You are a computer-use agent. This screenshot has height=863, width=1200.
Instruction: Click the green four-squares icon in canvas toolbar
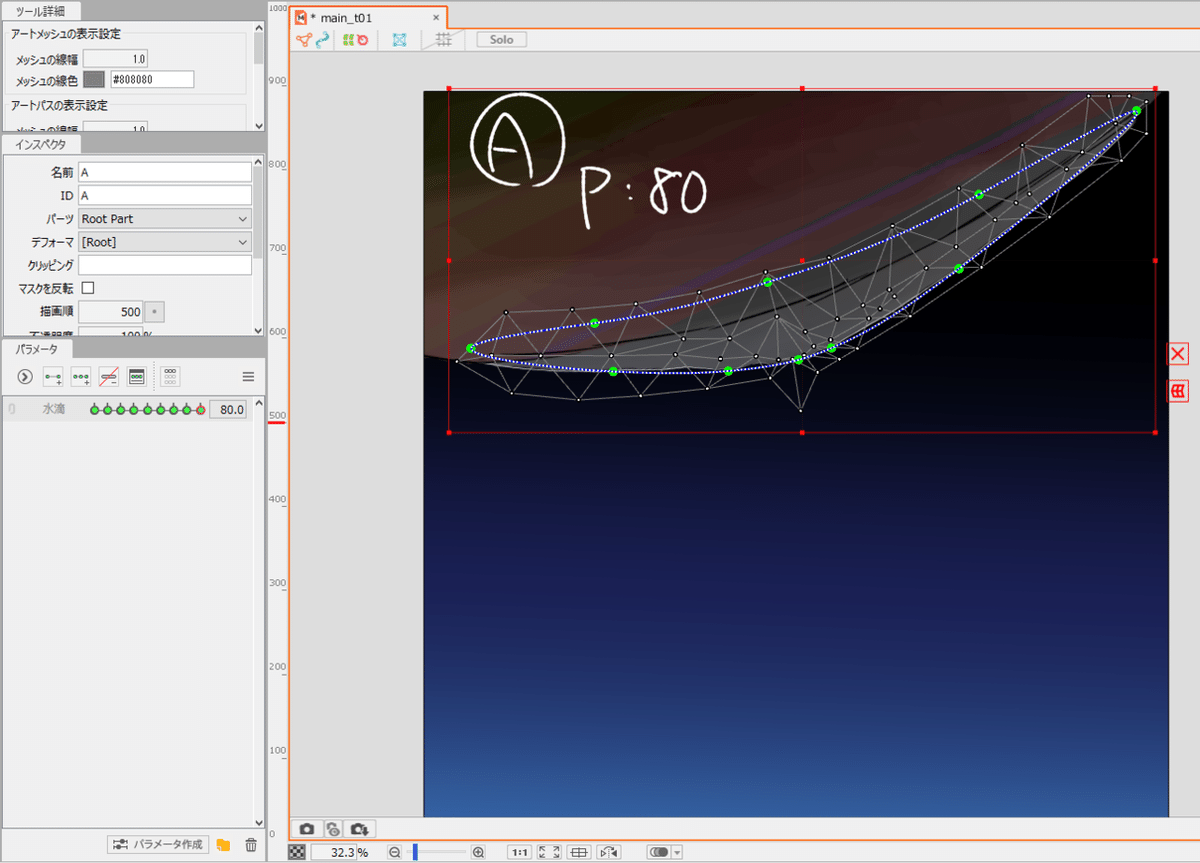point(348,40)
